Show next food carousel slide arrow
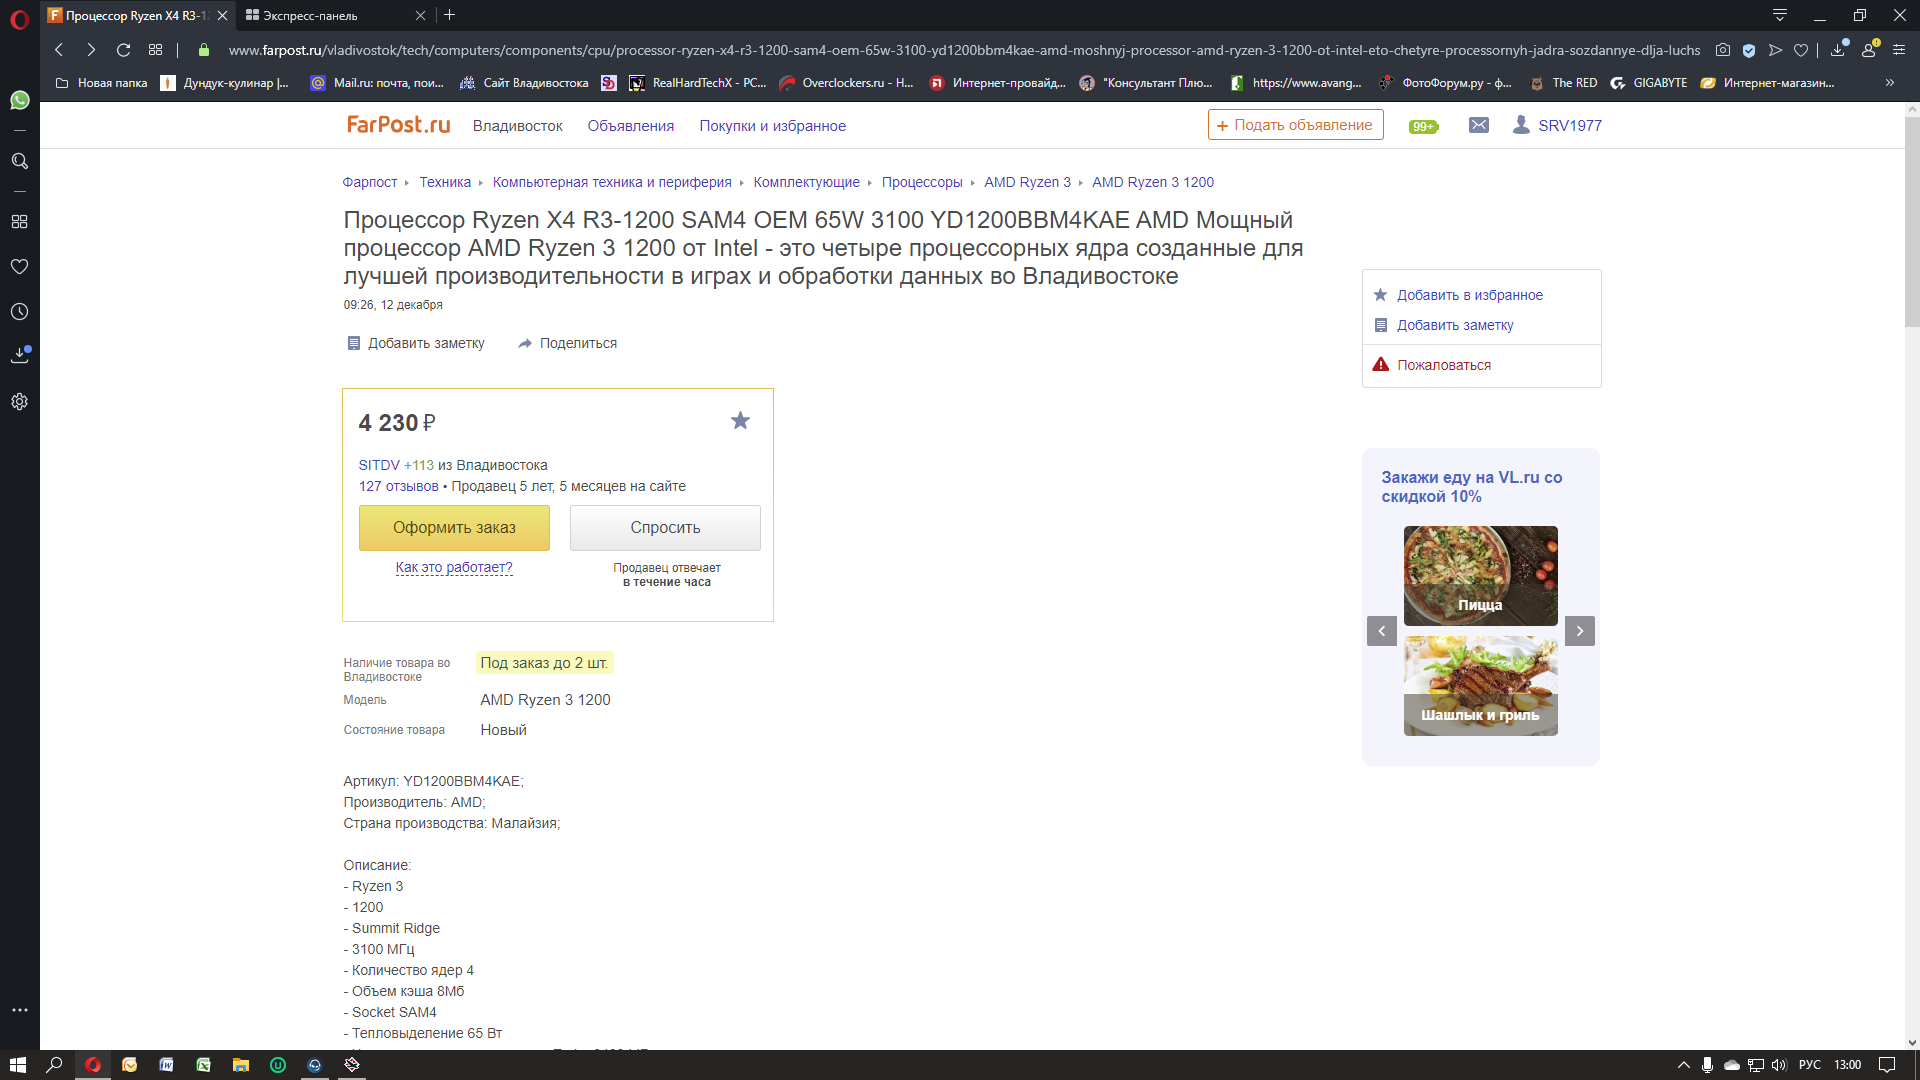1920x1080 pixels. (x=1579, y=631)
